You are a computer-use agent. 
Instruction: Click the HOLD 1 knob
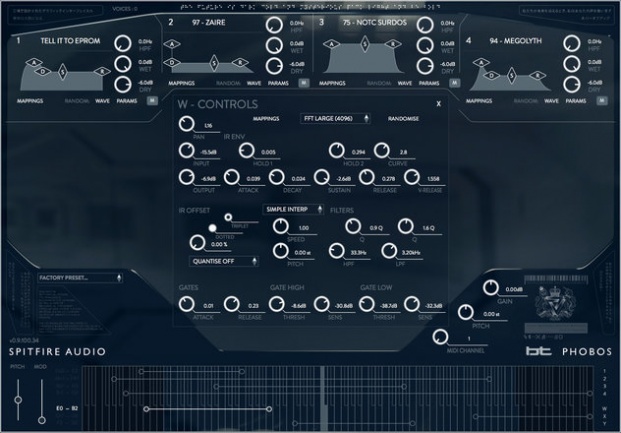point(246,151)
